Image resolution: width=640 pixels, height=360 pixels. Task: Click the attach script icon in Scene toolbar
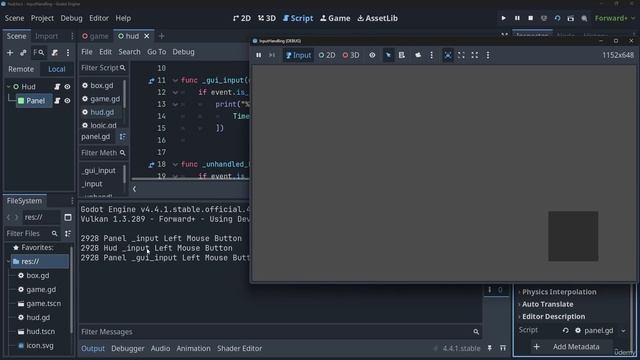coord(54,53)
